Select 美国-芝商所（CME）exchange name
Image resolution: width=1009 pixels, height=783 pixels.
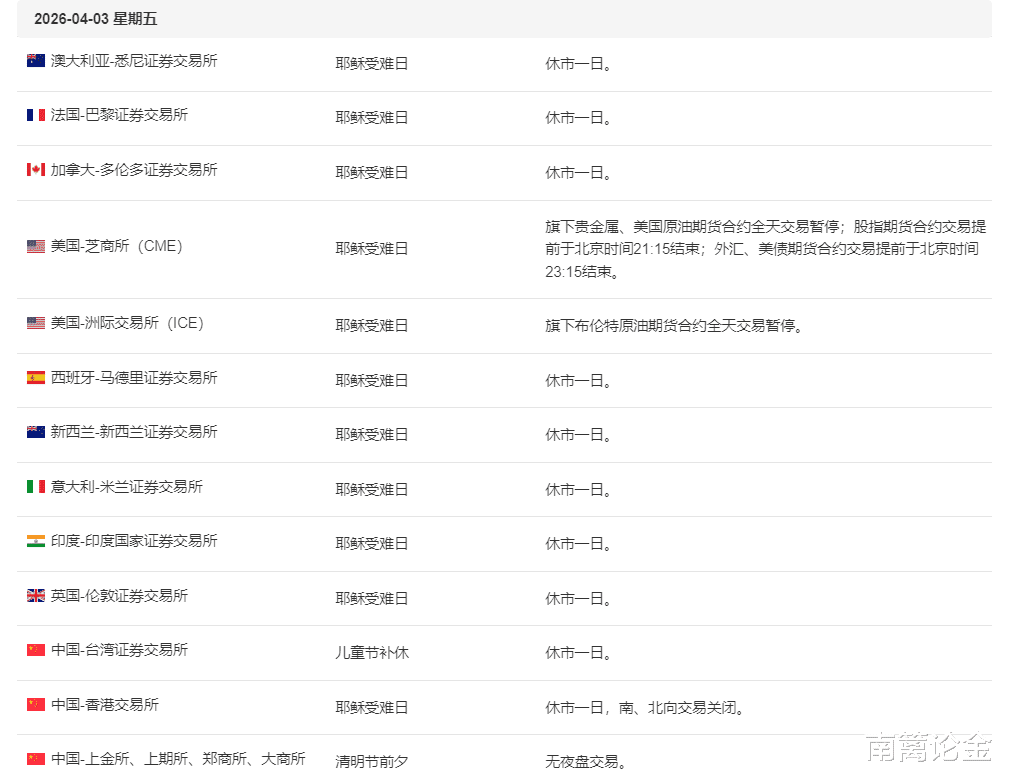tap(116, 246)
